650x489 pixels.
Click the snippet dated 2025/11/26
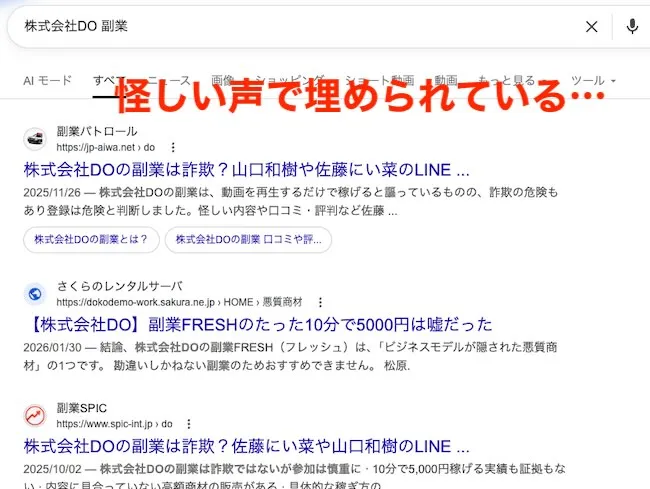point(291,201)
